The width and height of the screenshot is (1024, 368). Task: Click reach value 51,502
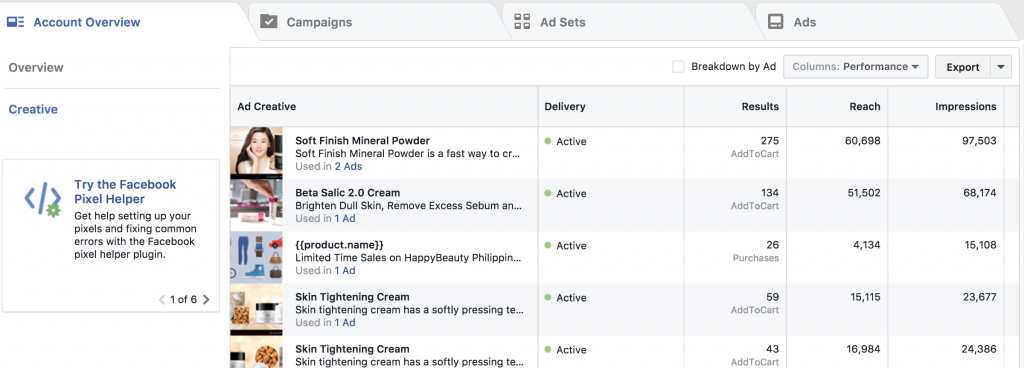863,193
